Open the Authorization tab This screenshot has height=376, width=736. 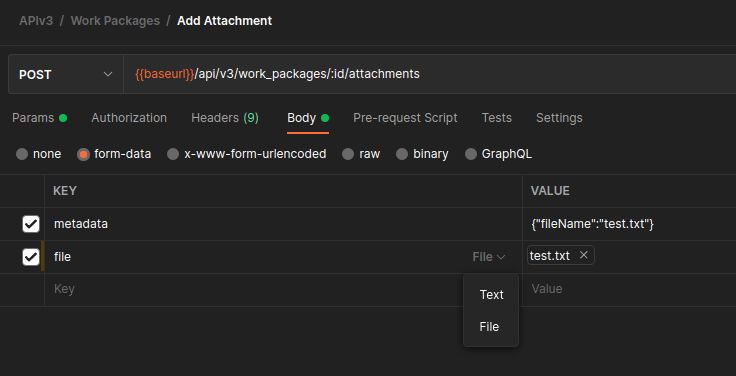129,118
